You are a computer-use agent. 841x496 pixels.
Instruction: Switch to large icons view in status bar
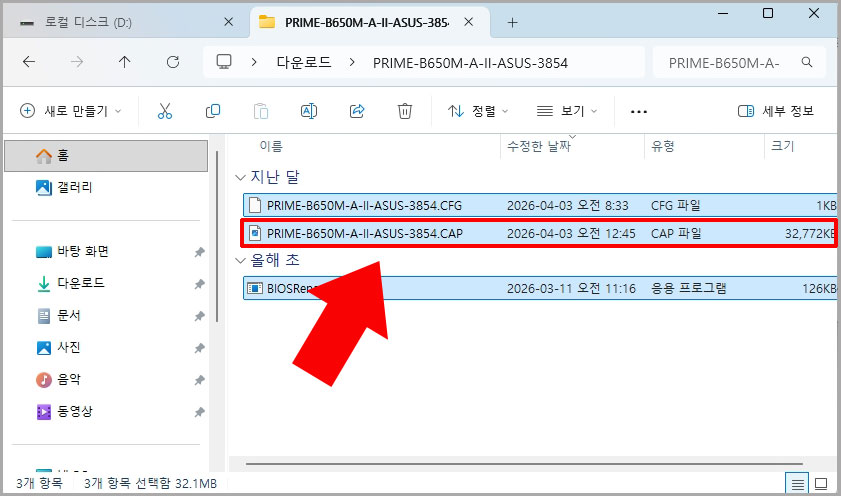click(x=821, y=484)
